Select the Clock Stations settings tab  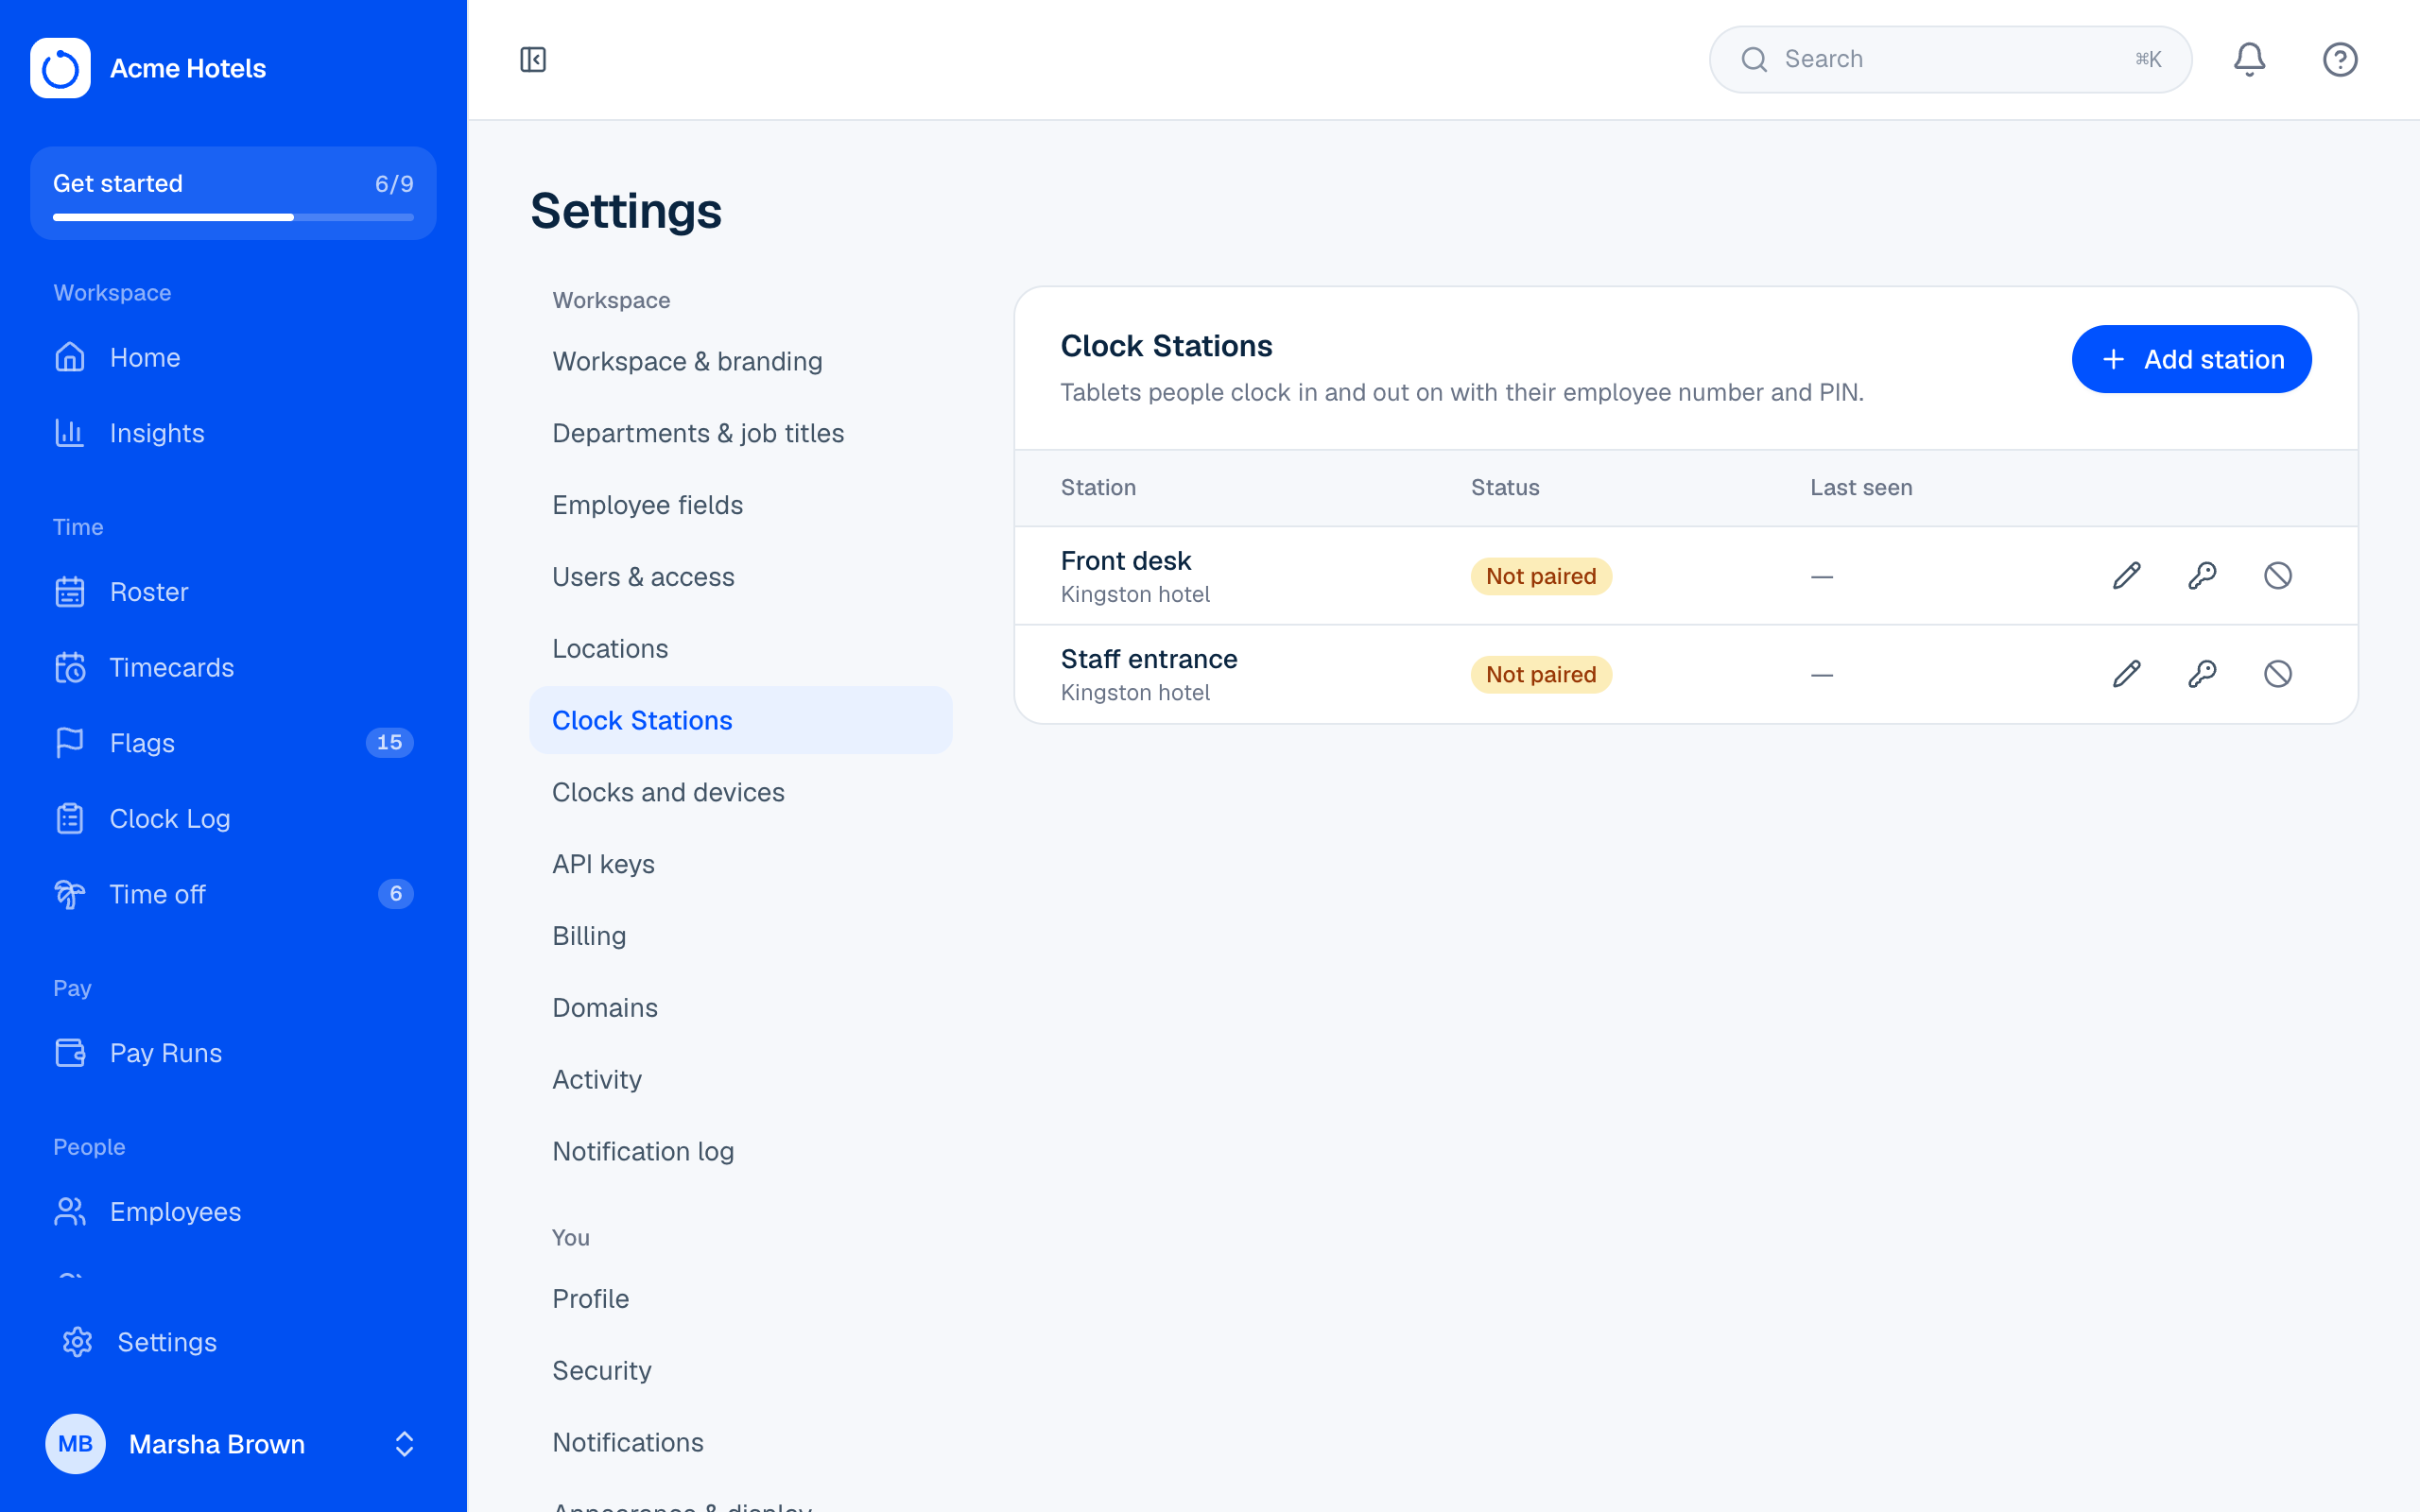pyautogui.click(x=741, y=720)
